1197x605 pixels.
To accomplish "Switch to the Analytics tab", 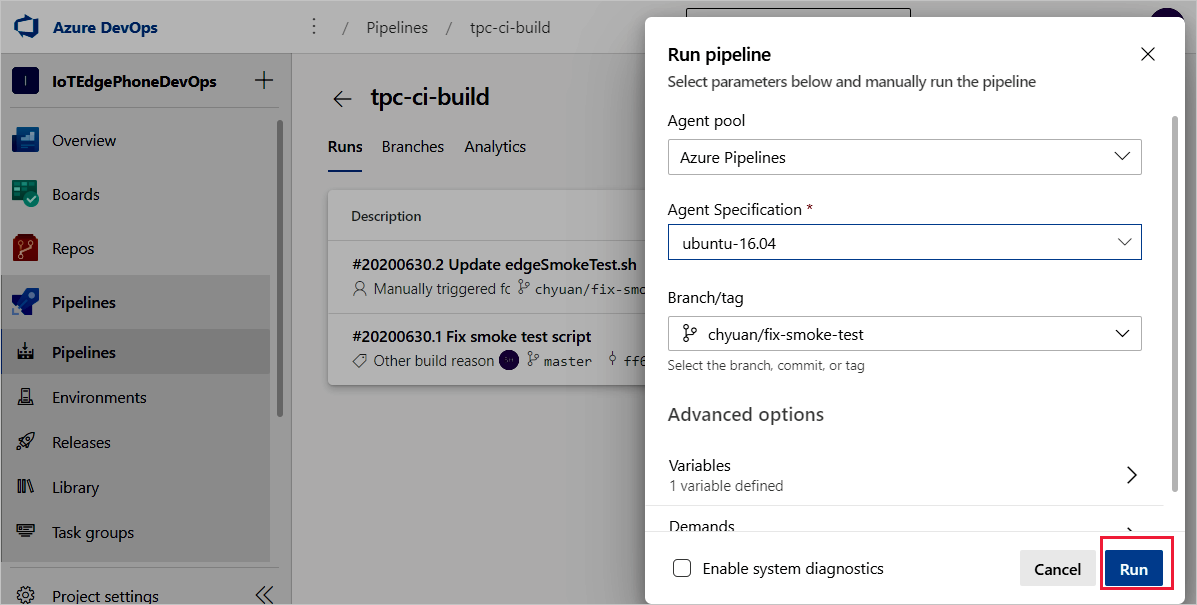I will [x=495, y=146].
